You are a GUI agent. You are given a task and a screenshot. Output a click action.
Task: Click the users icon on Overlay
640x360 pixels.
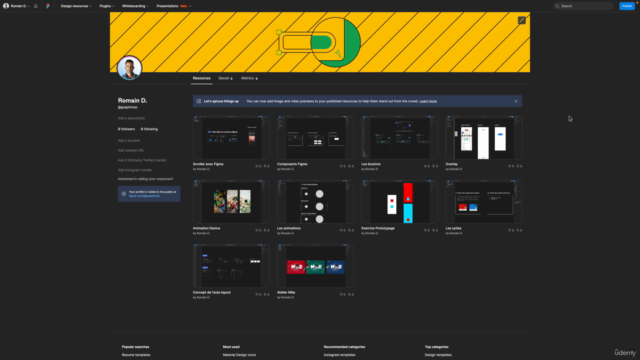click(518, 166)
